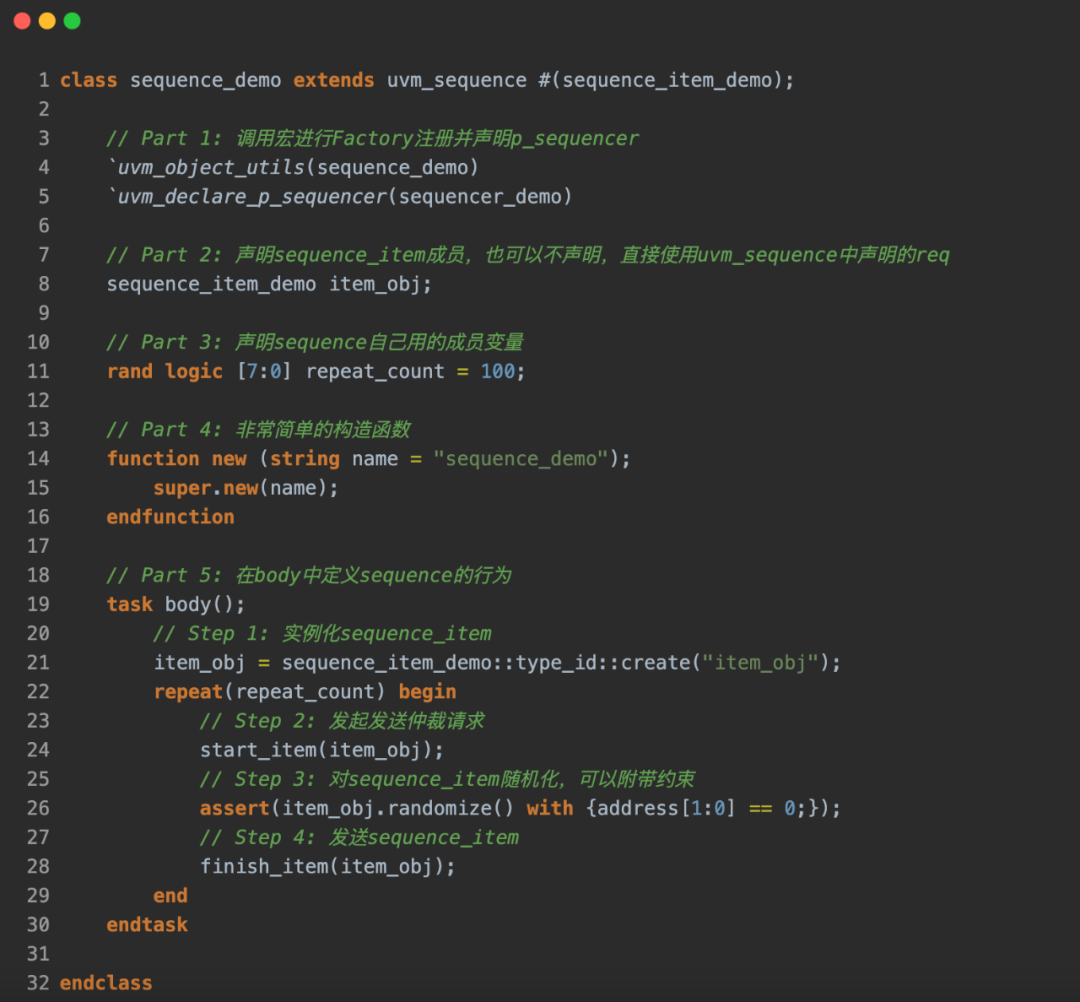Viewport: 1080px width, 1002px height.
Task: Click line number 2 in the gutter
Action: [44, 109]
